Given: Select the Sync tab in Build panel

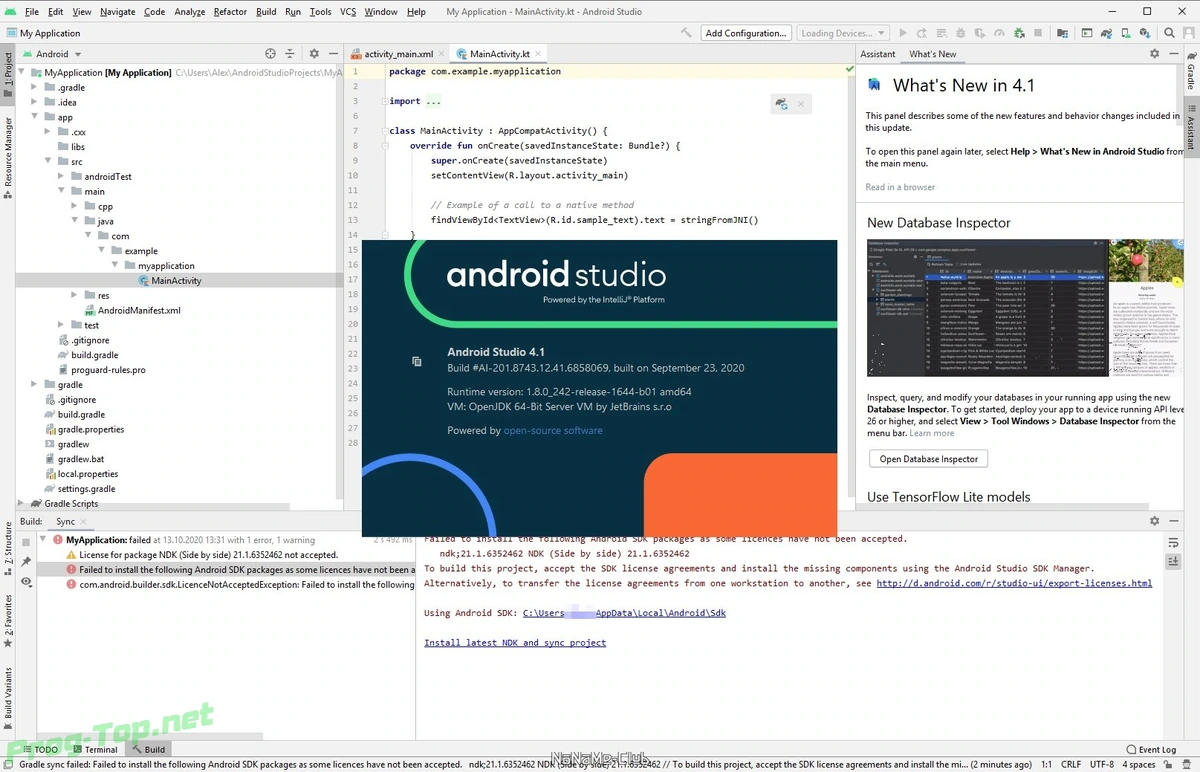Looking at the screenshot, I should pyautogui.click(x=65, y=522).
